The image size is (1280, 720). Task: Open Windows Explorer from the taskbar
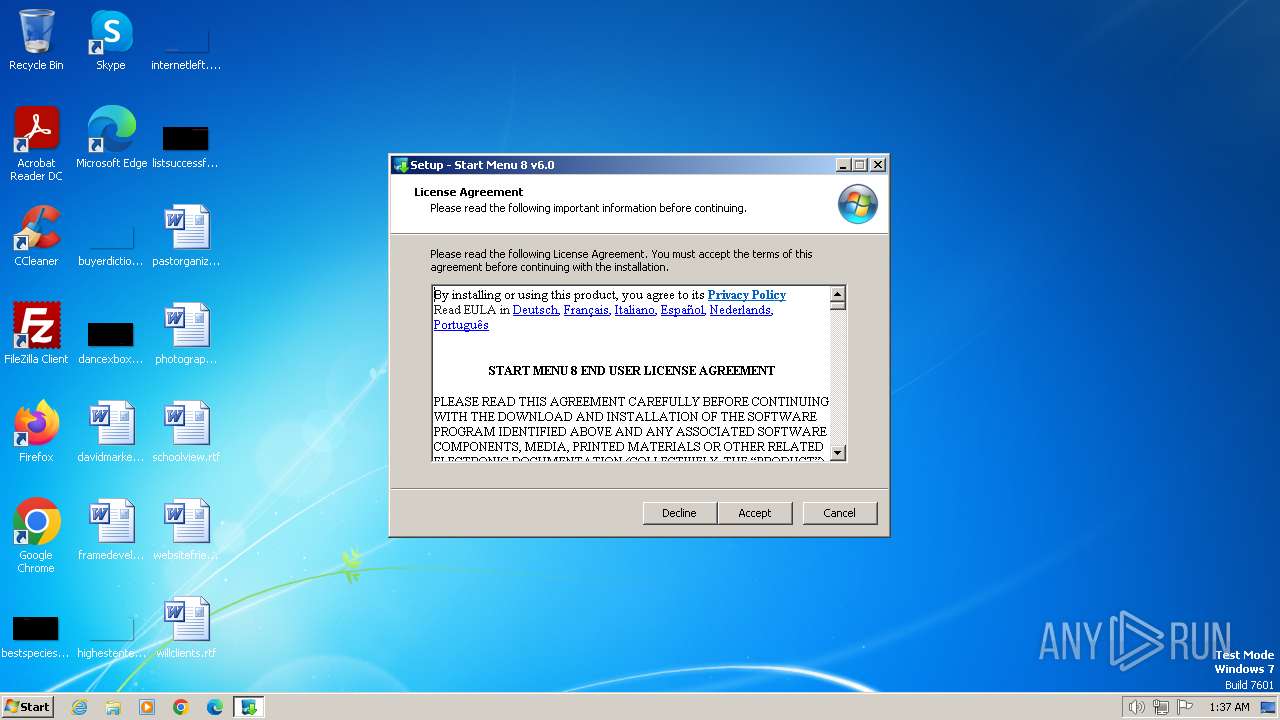pyautogui.click(x=113, y=707)
